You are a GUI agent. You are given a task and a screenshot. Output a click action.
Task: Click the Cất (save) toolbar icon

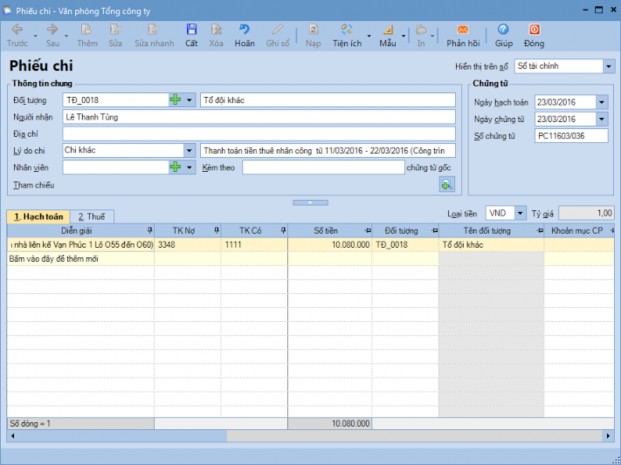191,35
